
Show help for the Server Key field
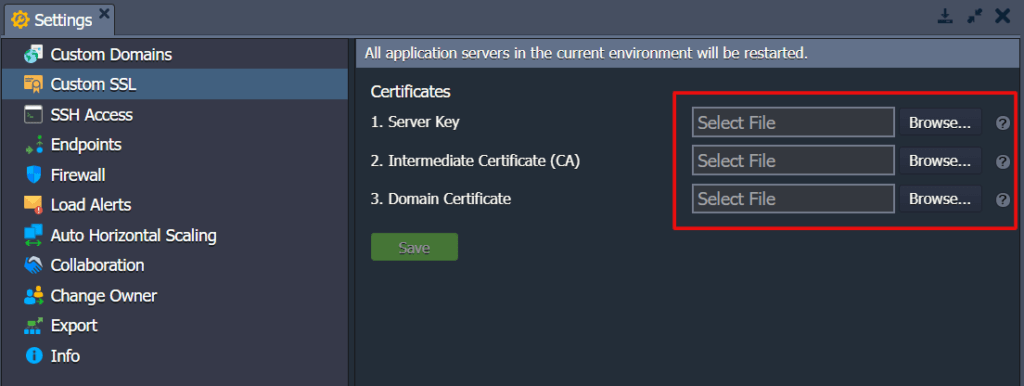pyautogui.click(x=1003, y=123)
